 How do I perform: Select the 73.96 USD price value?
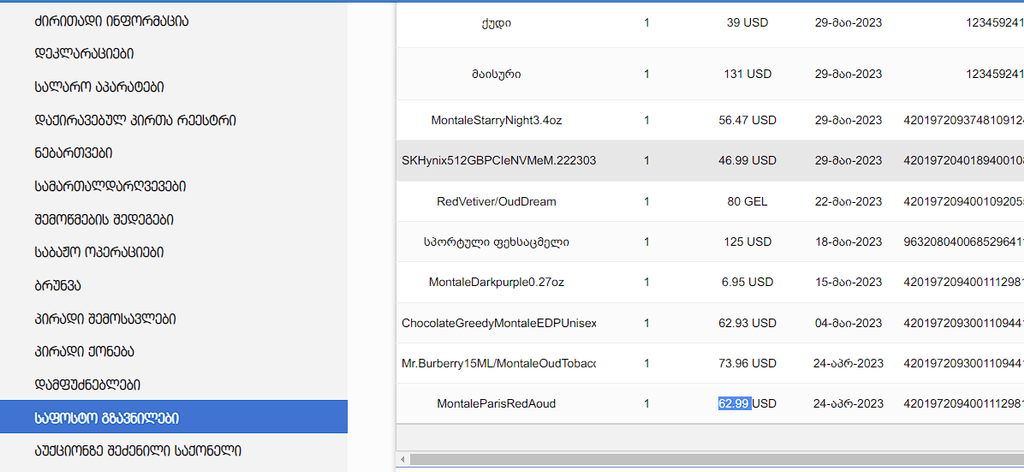click(x=747, y=363)
